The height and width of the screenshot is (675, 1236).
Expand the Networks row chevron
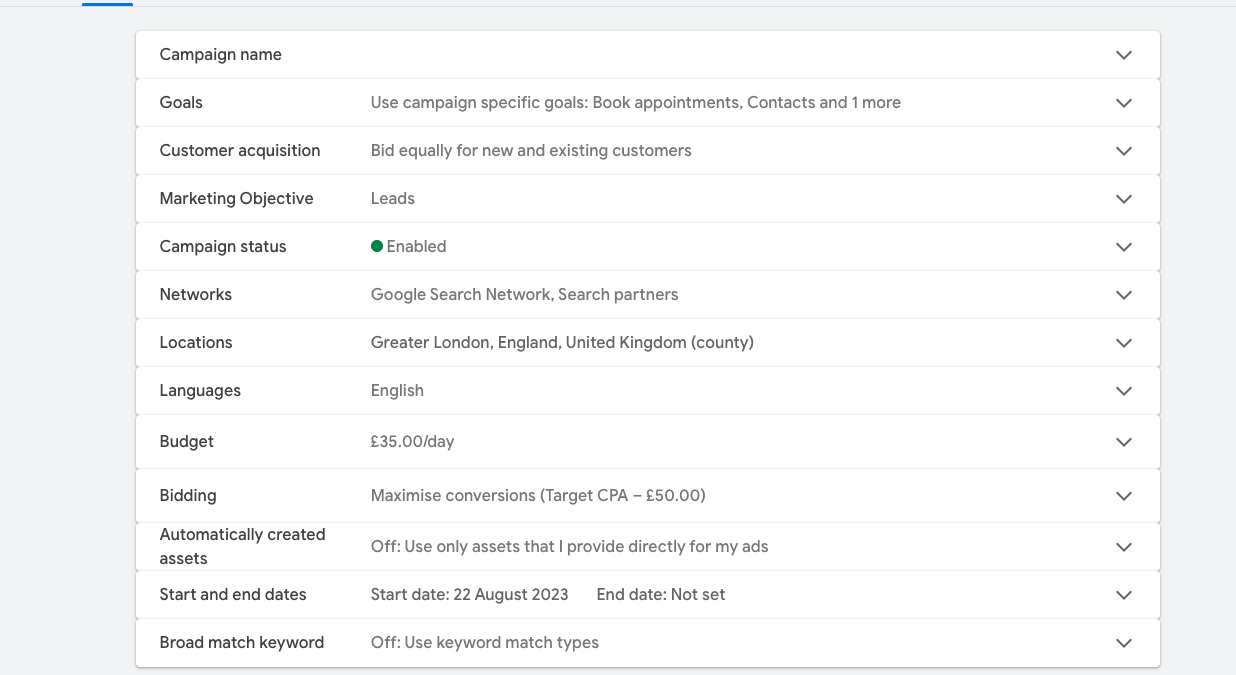[x=1124, y=295]
